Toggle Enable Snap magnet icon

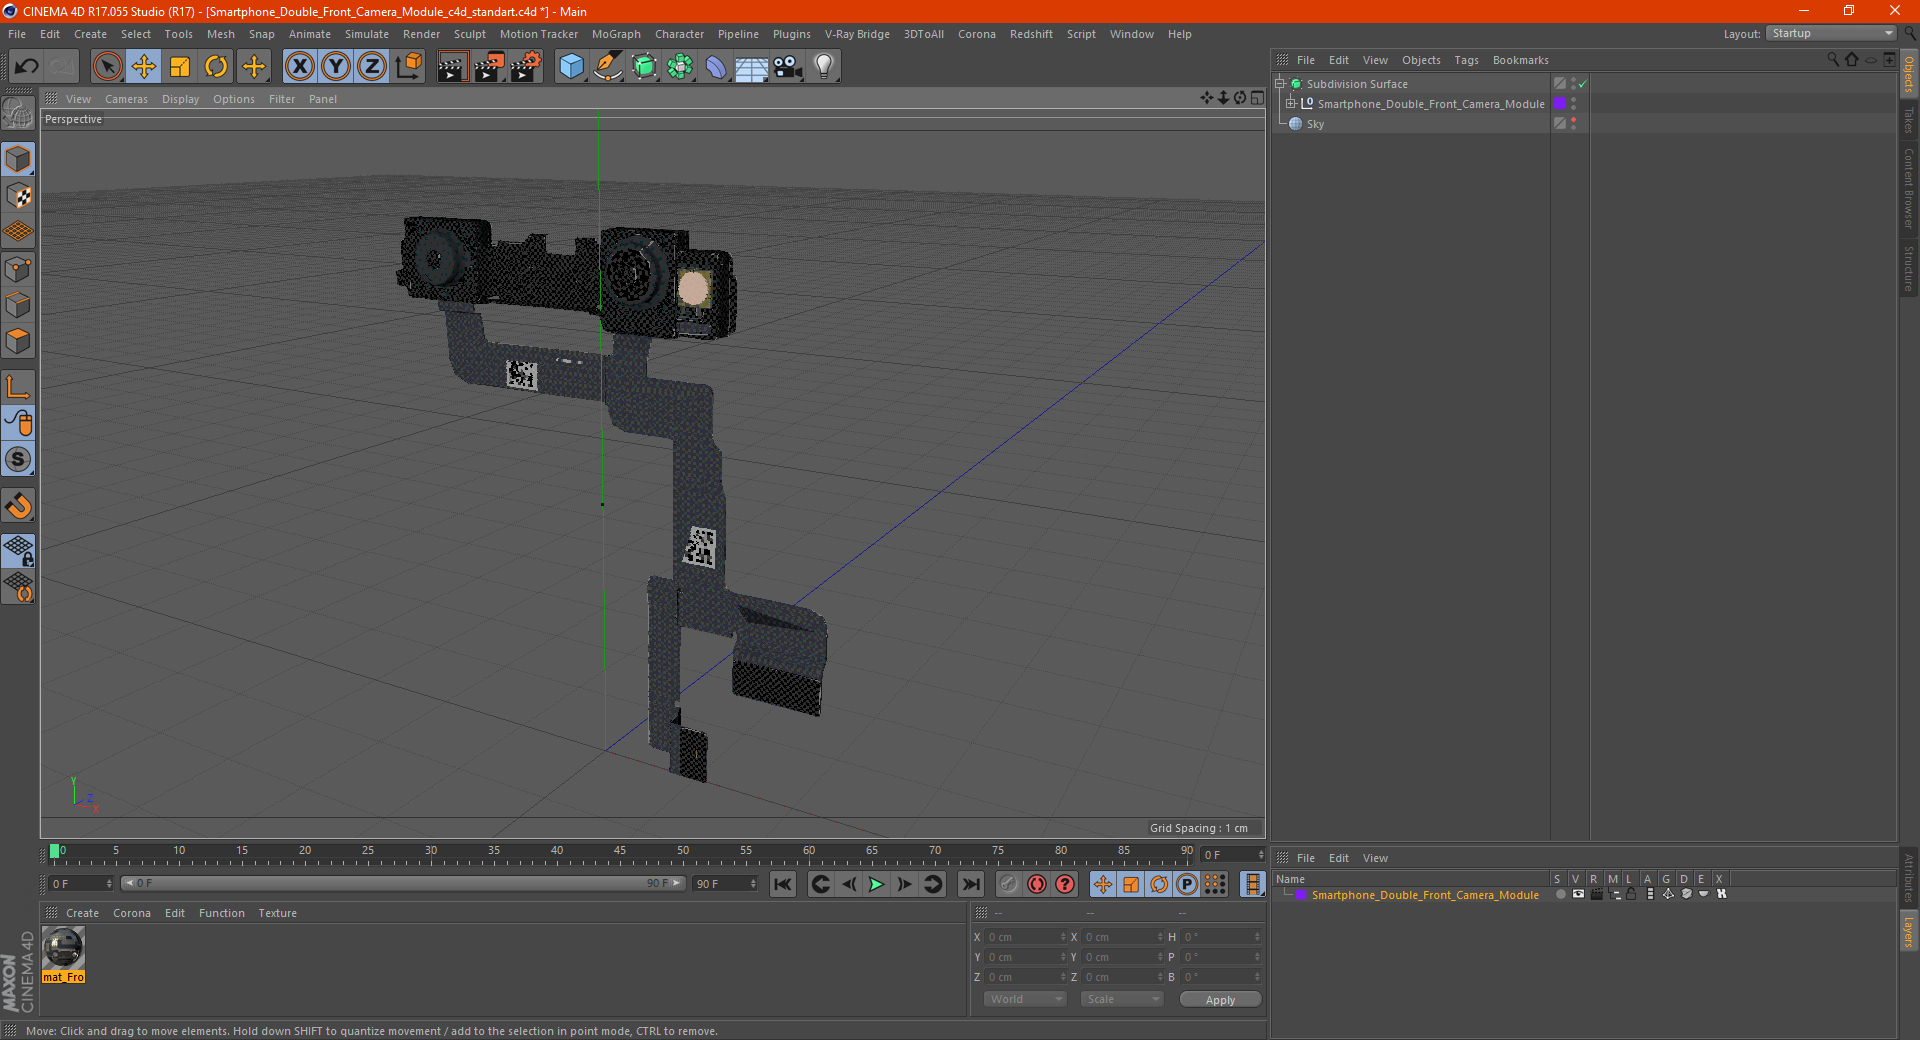point(18,506)
